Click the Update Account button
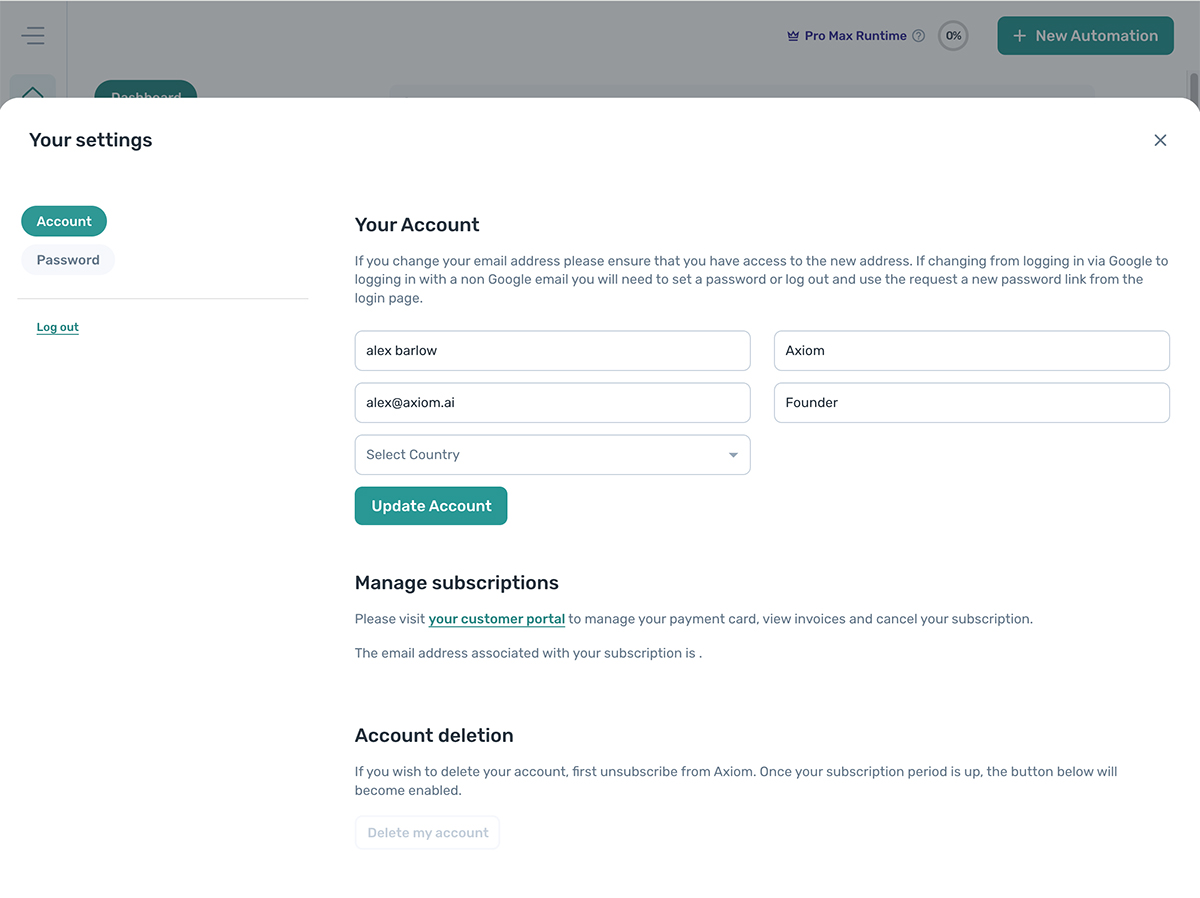Viewport: 1200px width, 898px height. pyautogui.click(x=431, y=506)
